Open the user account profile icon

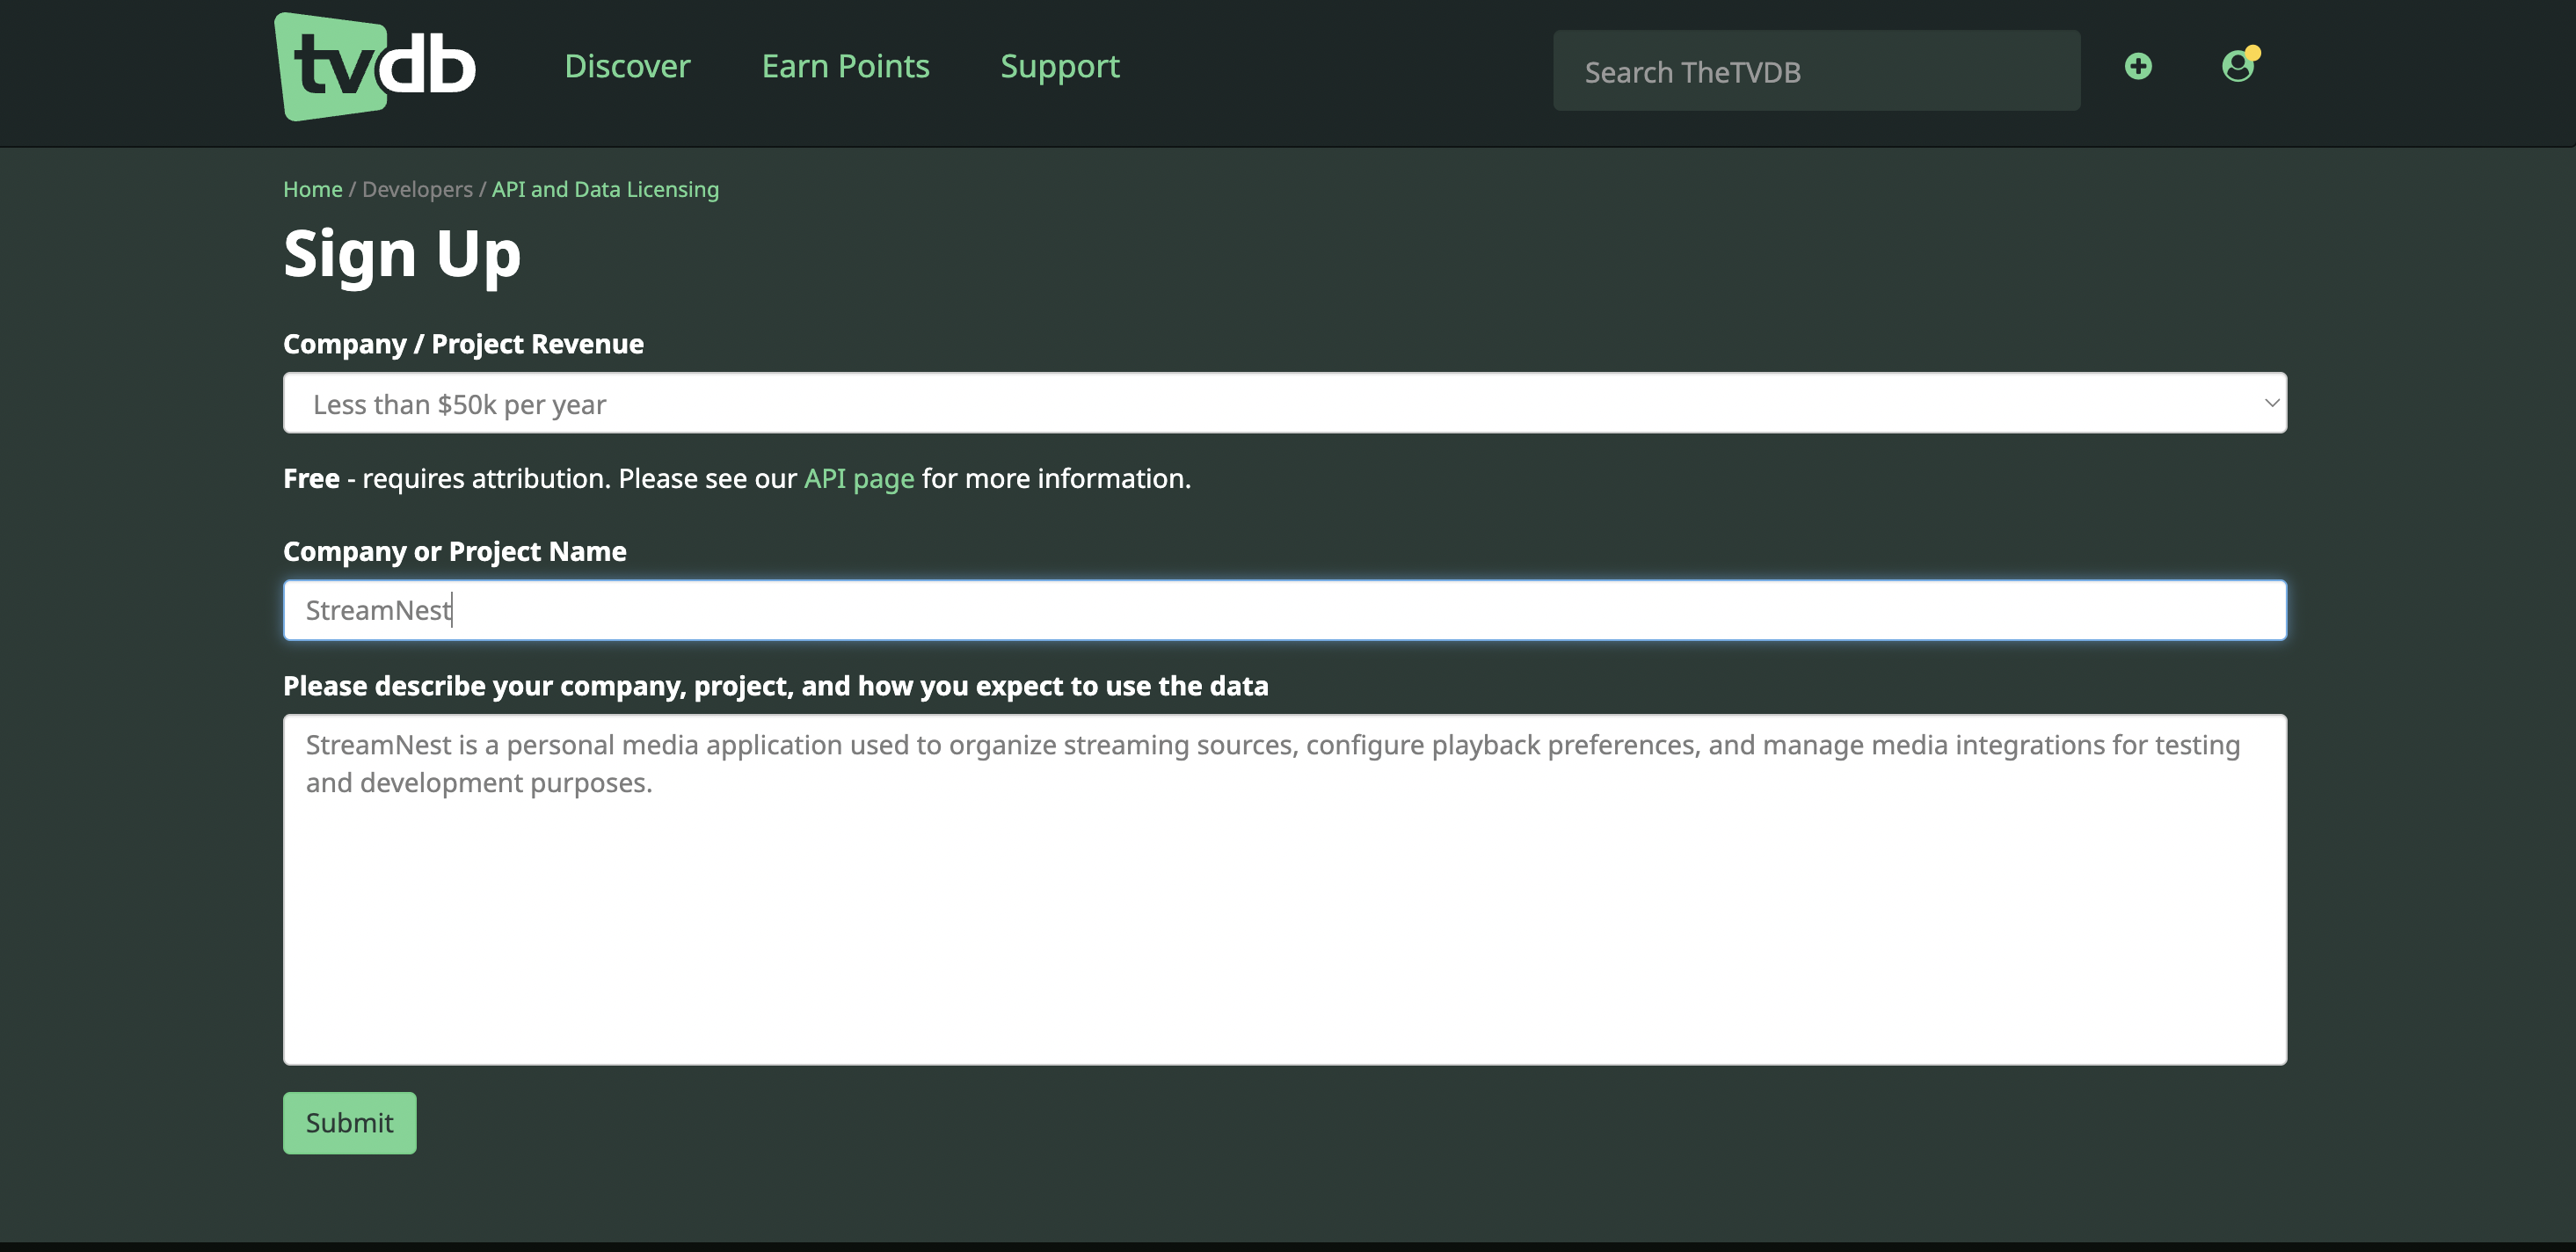pyautogui.click(x=2237, y=67)
